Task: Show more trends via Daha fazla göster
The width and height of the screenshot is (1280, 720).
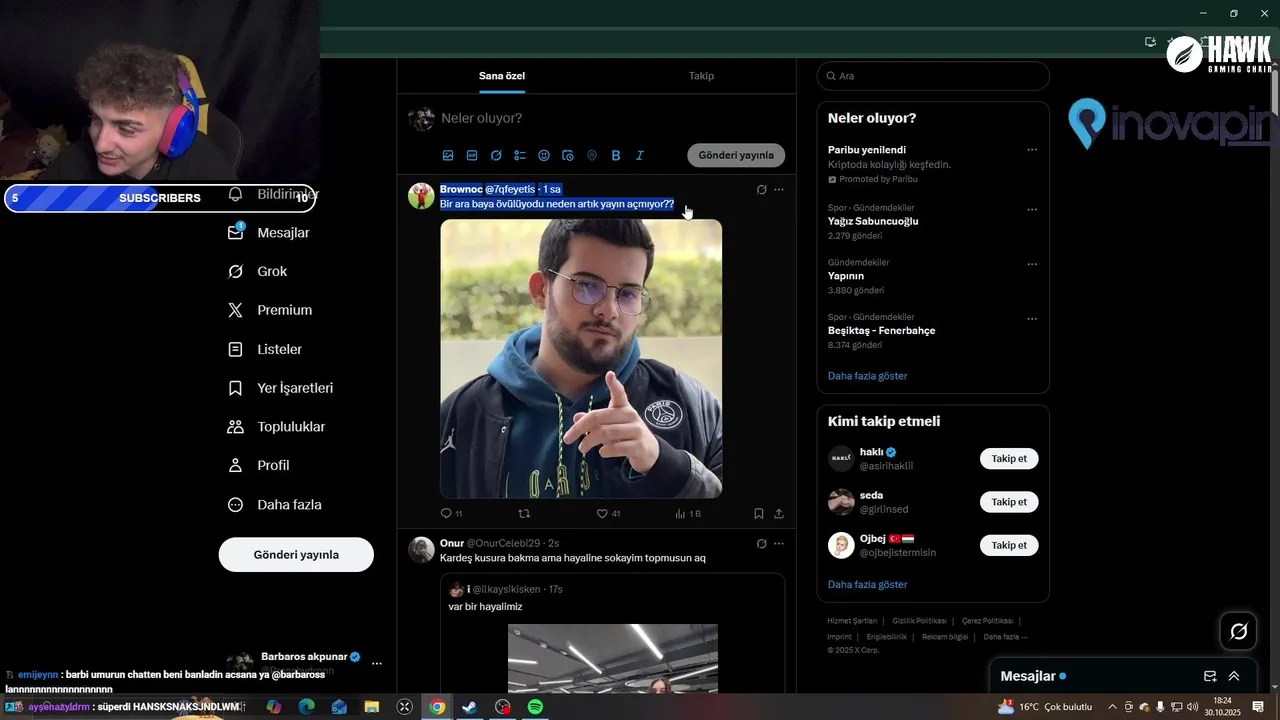Action: 868,376
